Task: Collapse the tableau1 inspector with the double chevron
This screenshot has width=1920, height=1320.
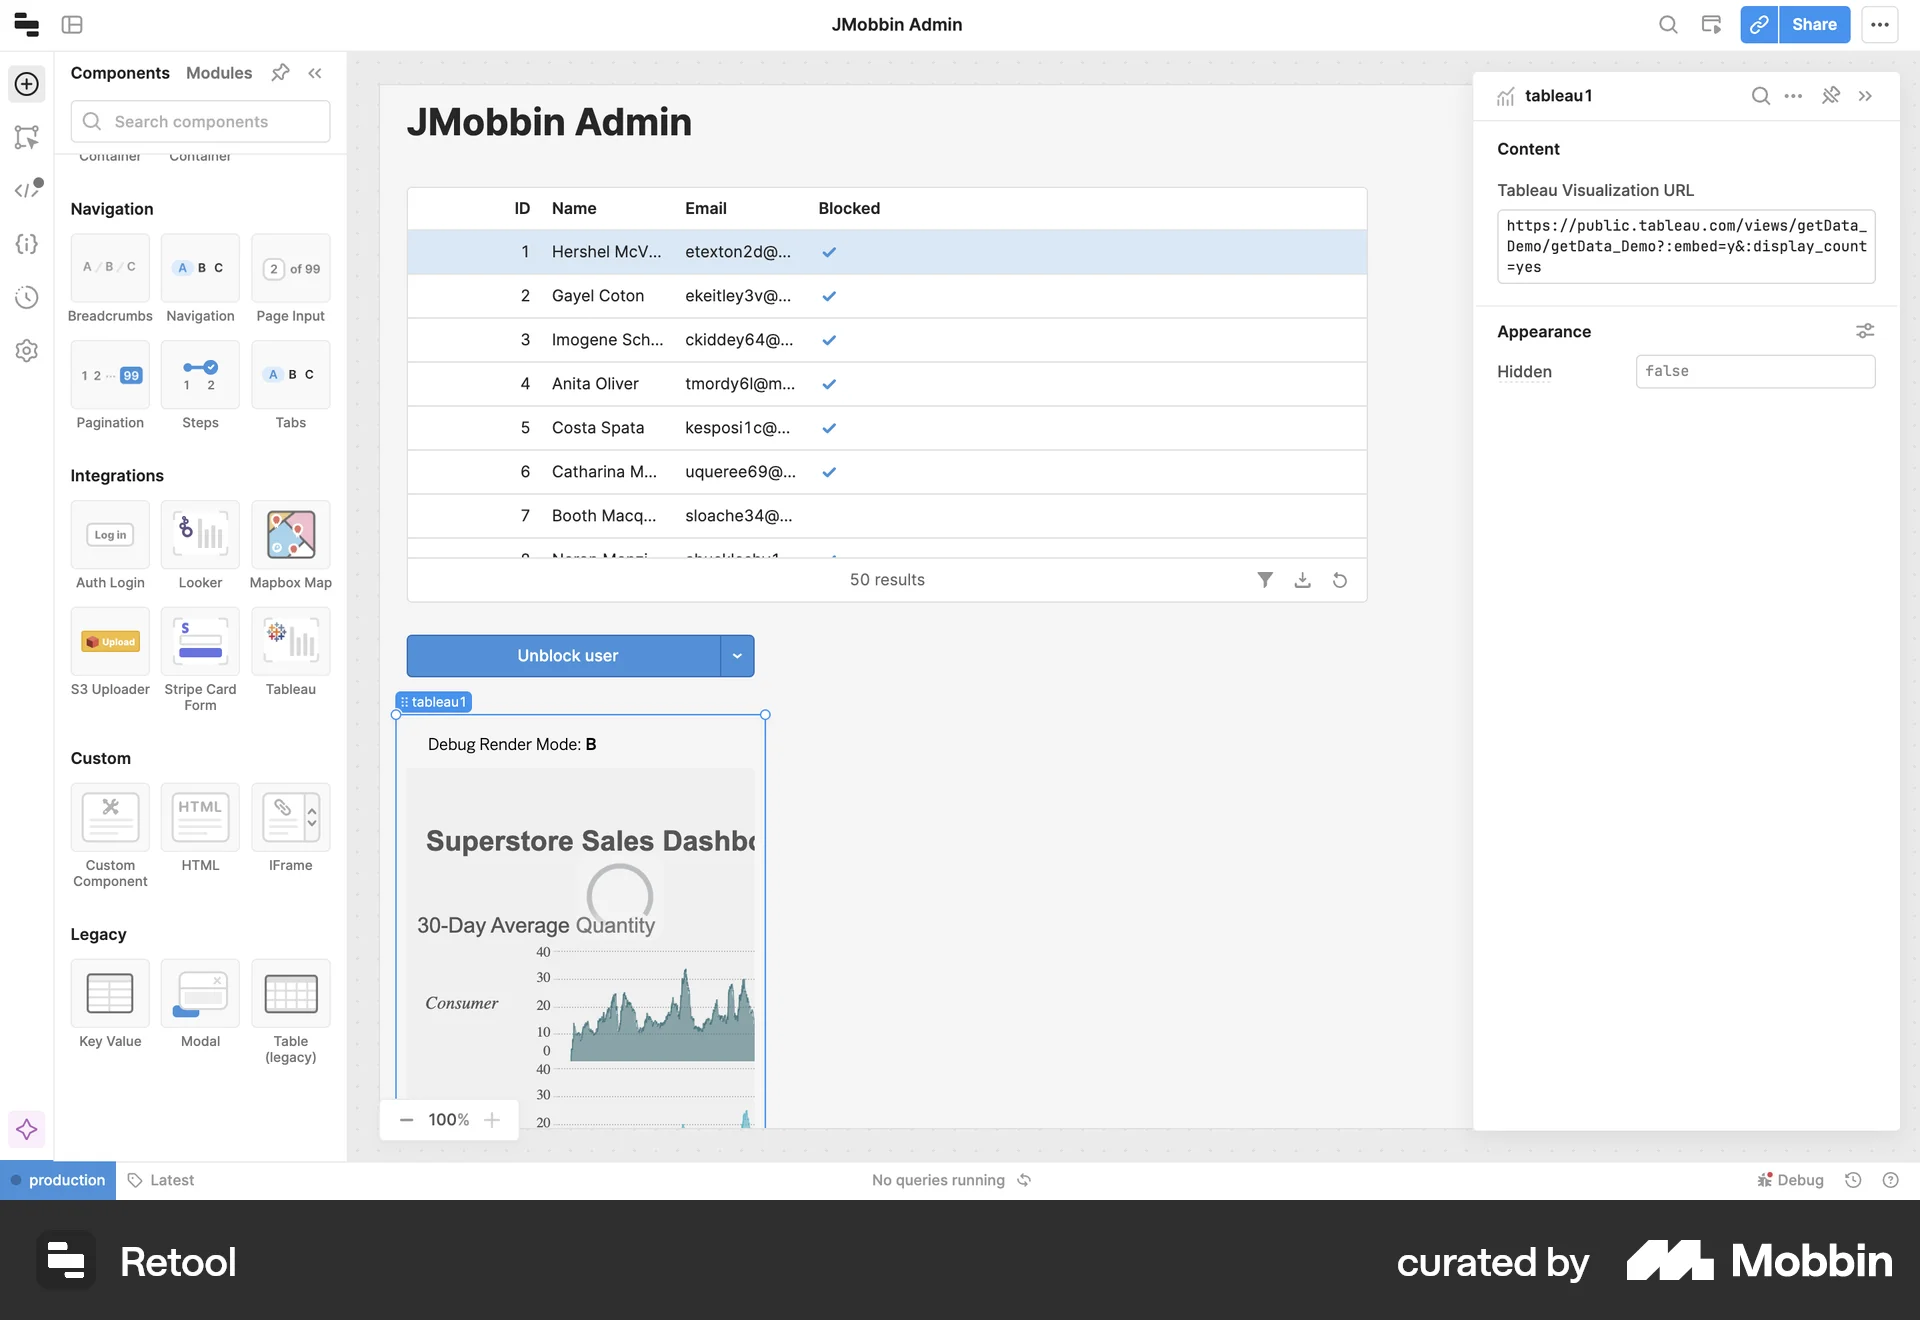Action: pos(1866,96)
